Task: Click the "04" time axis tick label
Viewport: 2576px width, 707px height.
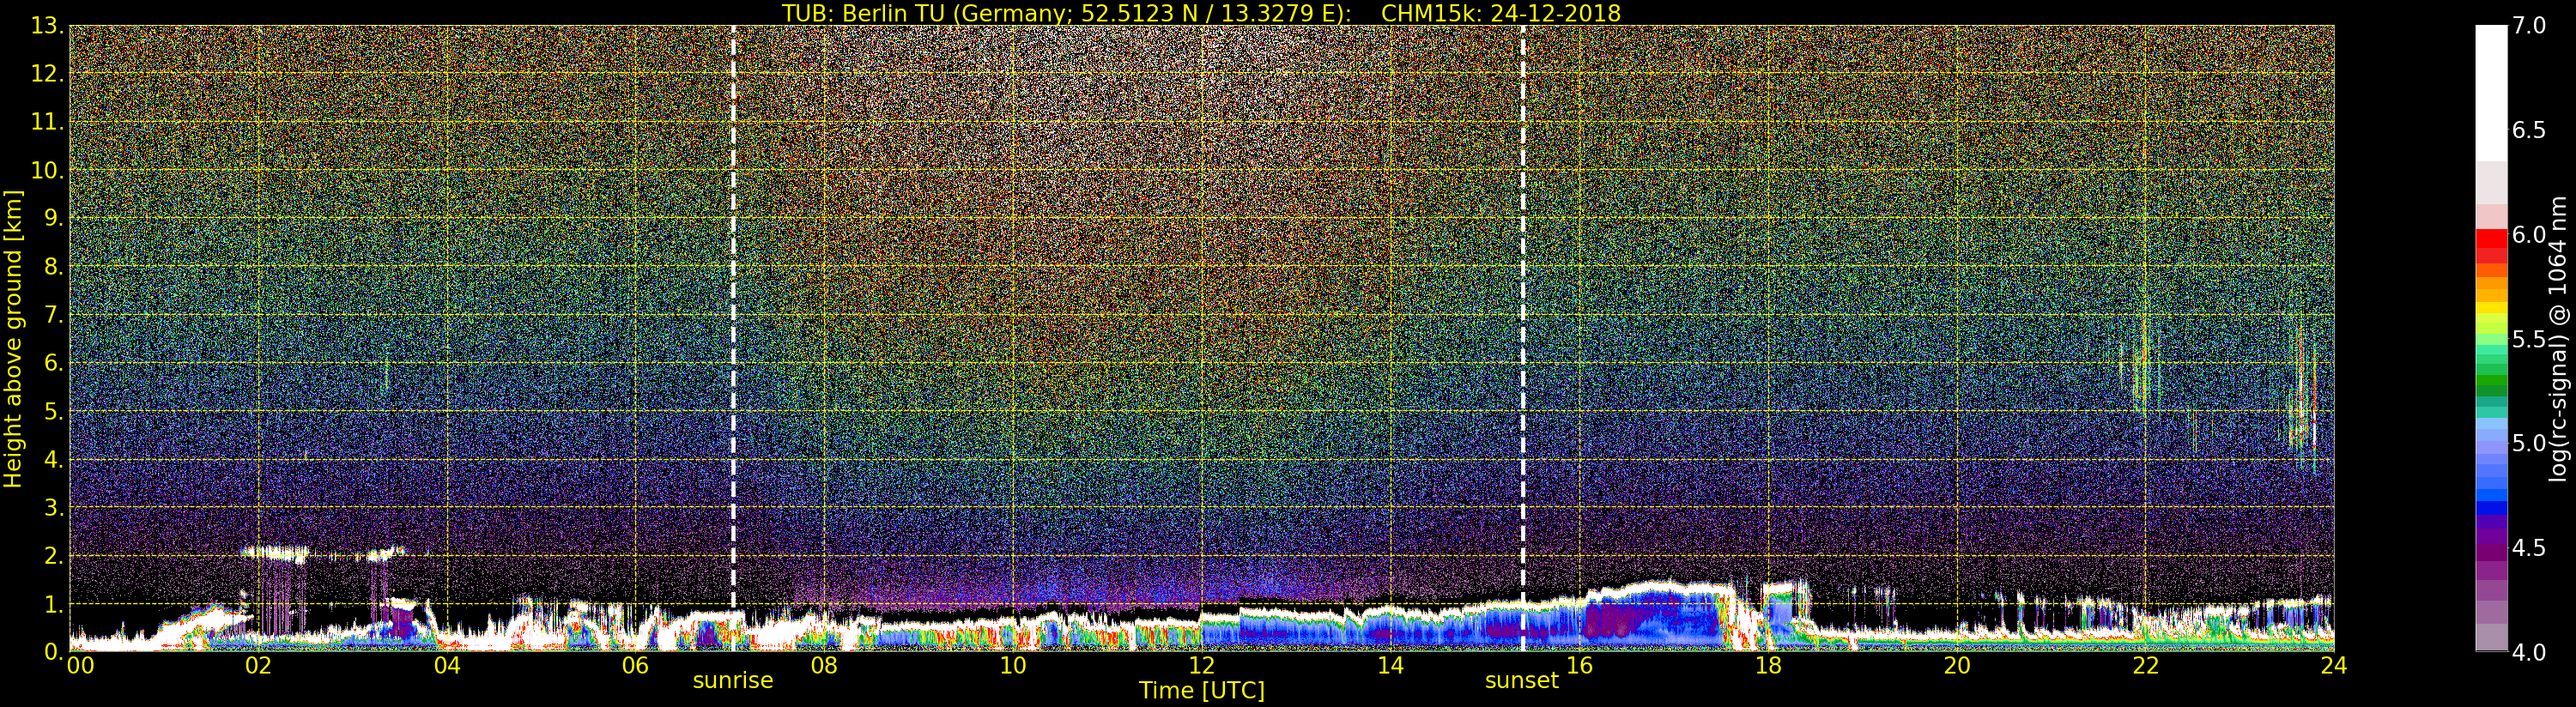Action: (447, 666)
